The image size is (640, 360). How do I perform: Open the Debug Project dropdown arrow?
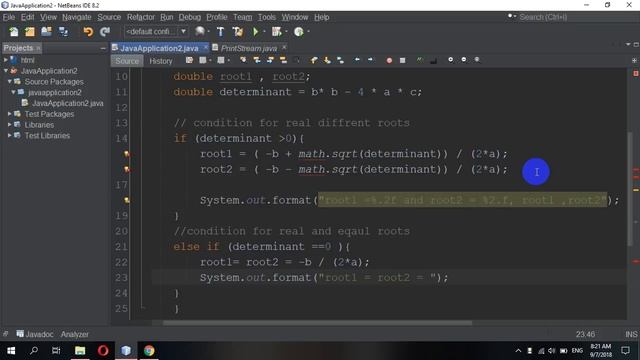click(286, 31)
